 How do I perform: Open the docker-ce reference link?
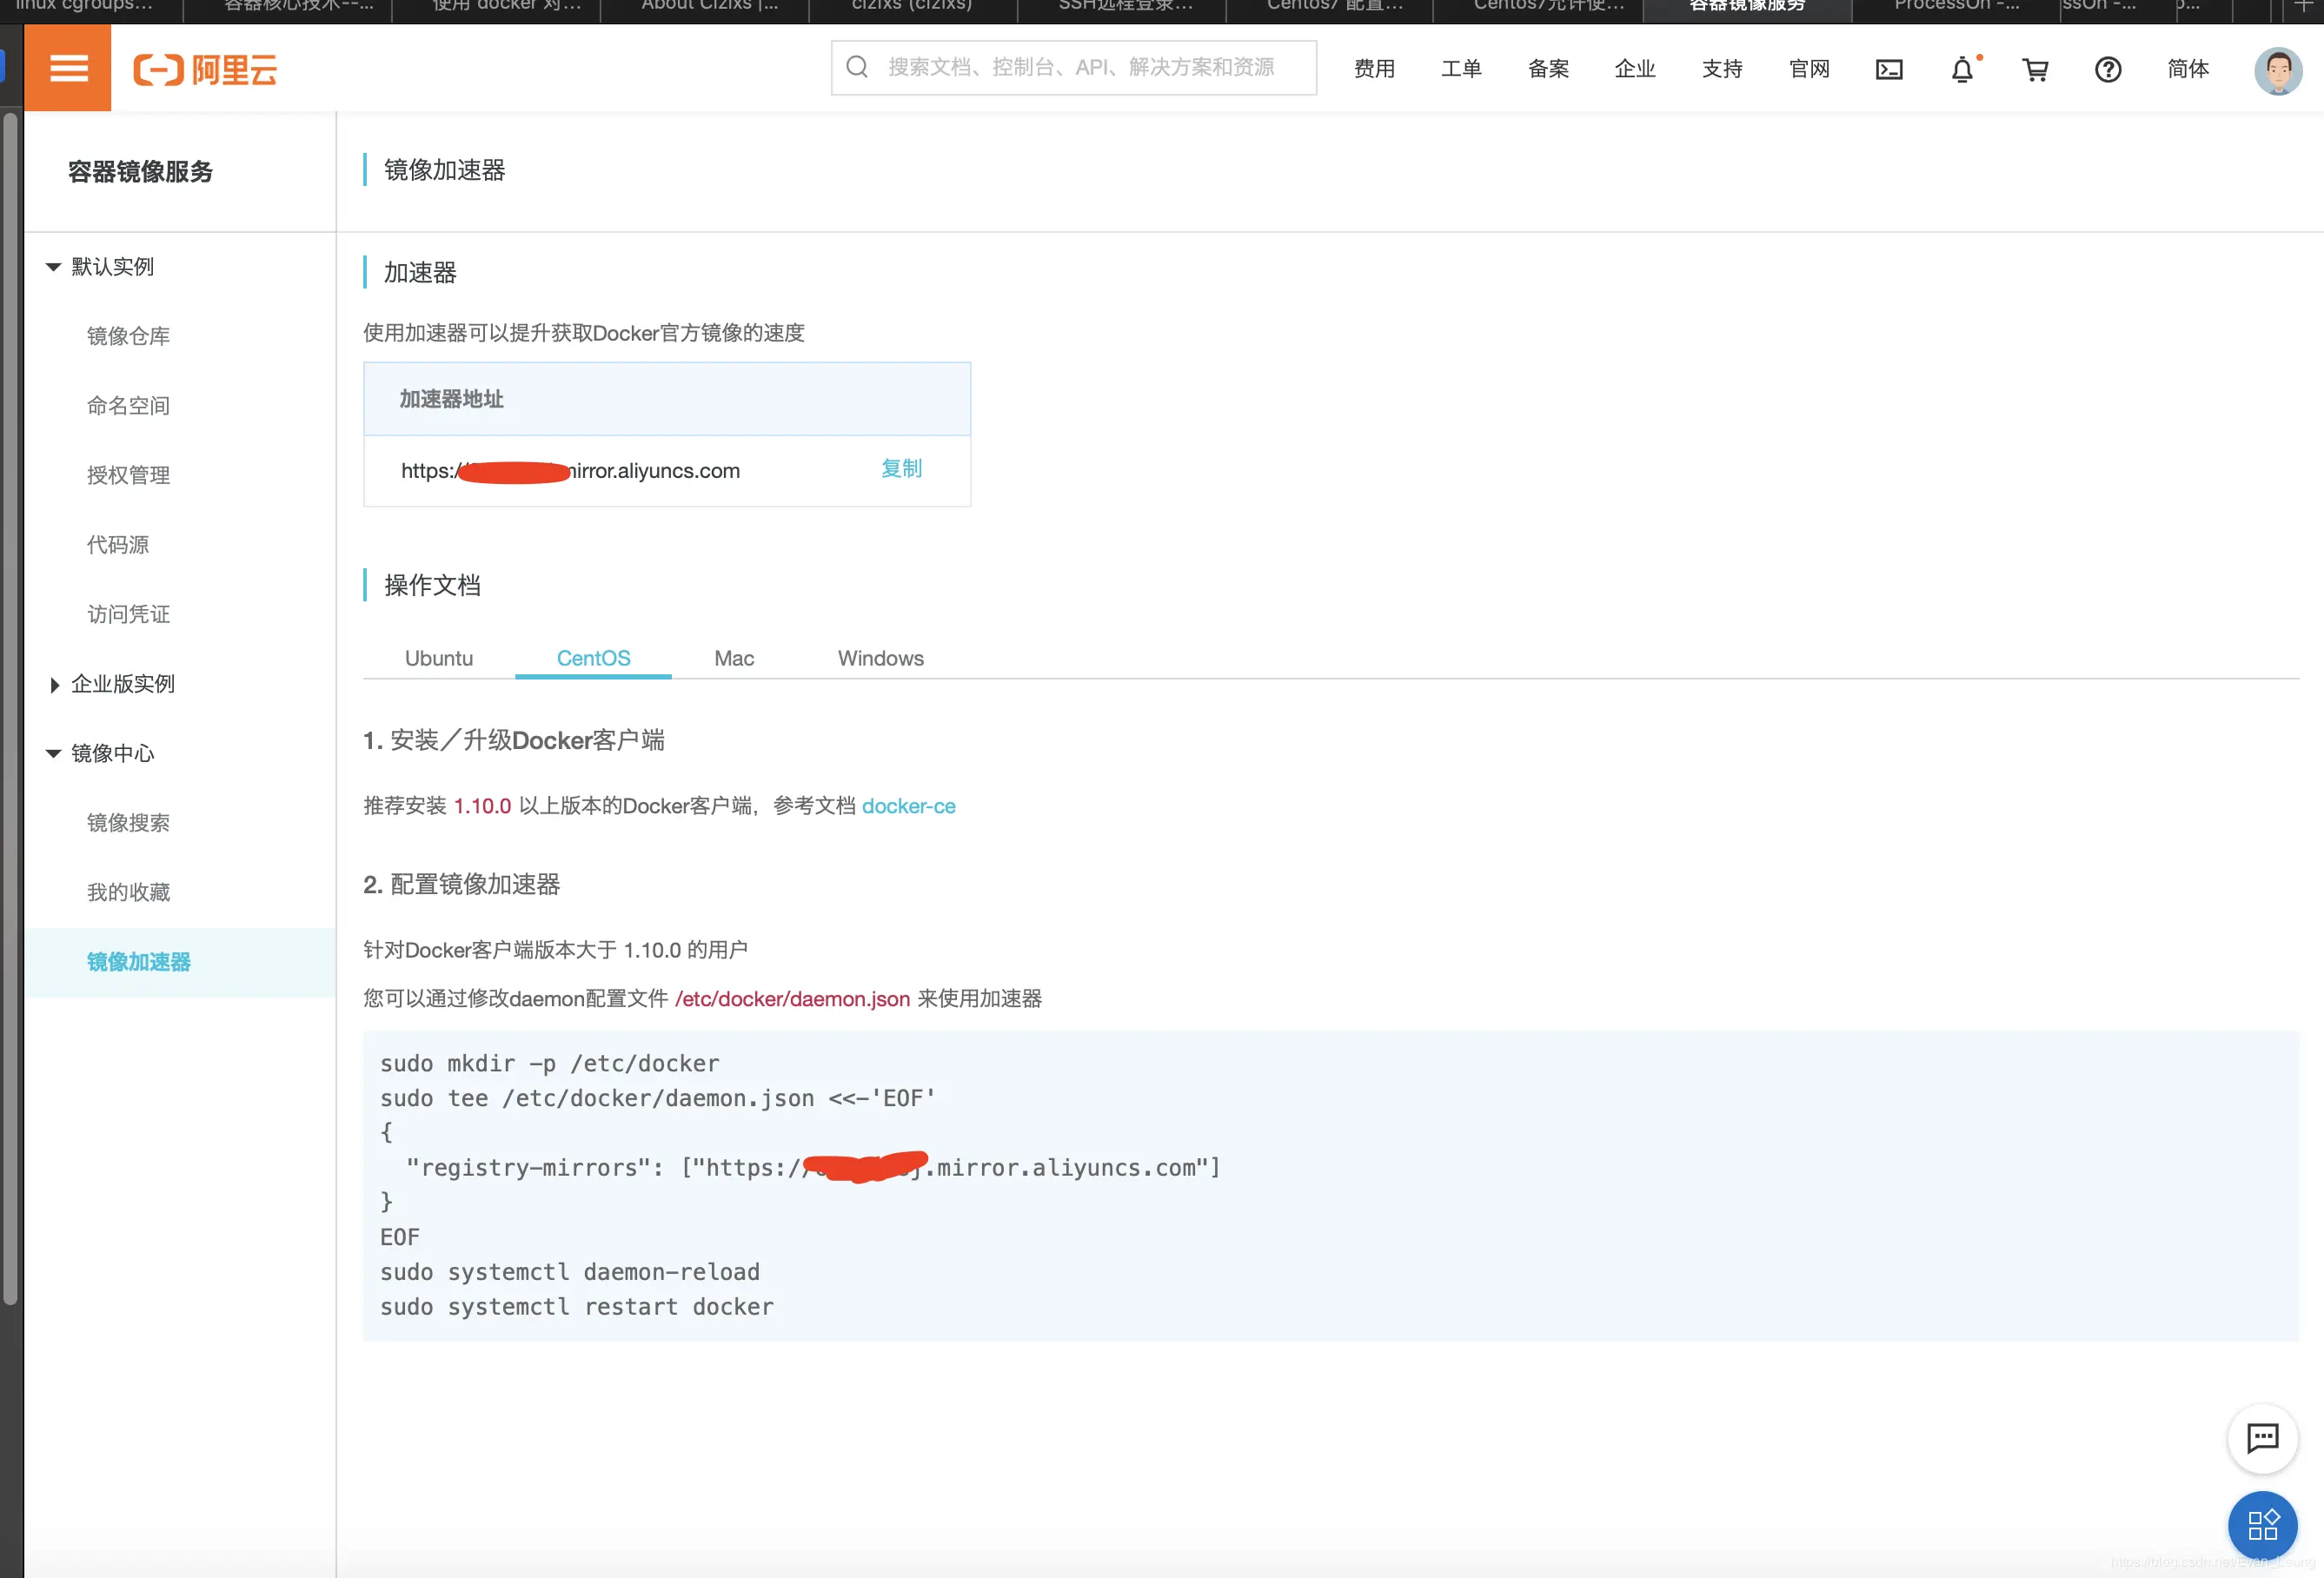tap(909, 806)
